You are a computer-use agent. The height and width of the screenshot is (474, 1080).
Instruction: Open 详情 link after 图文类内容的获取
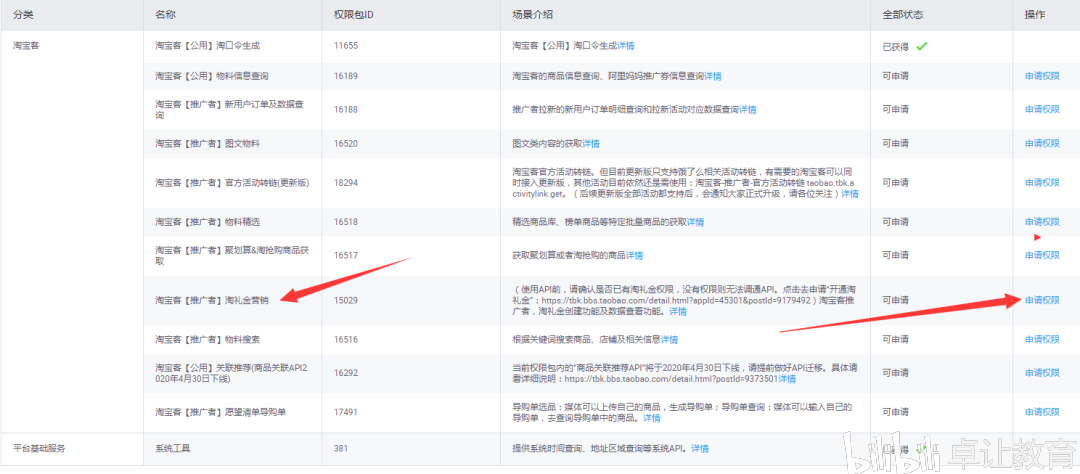tap(592, 143)
